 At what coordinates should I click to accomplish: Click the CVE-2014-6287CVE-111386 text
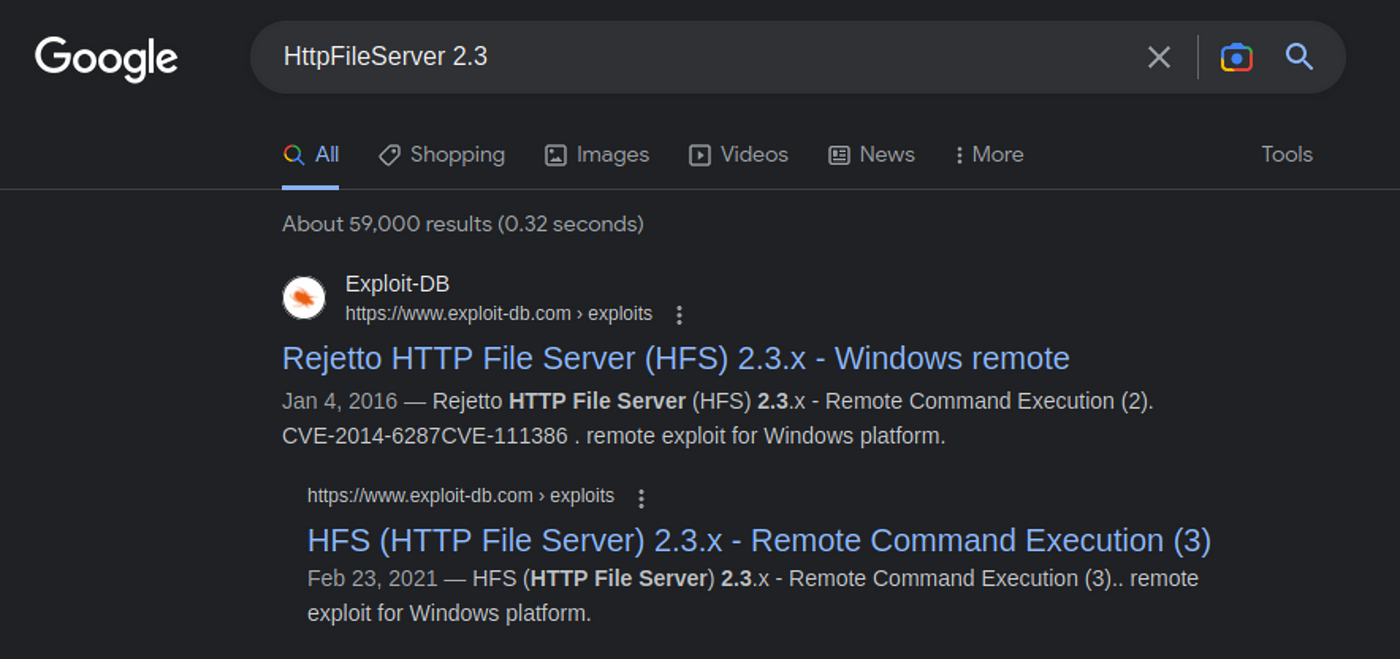(425, 436)
